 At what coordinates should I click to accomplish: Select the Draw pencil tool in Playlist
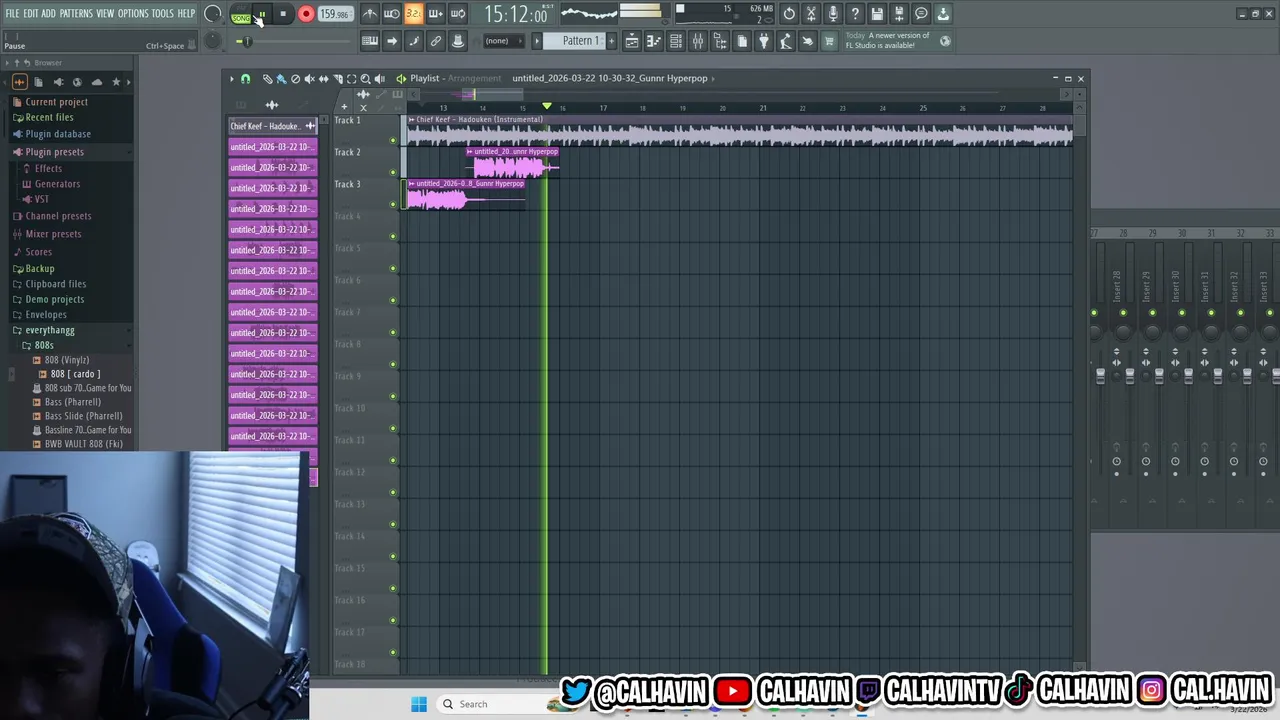[x=267, y=78]
